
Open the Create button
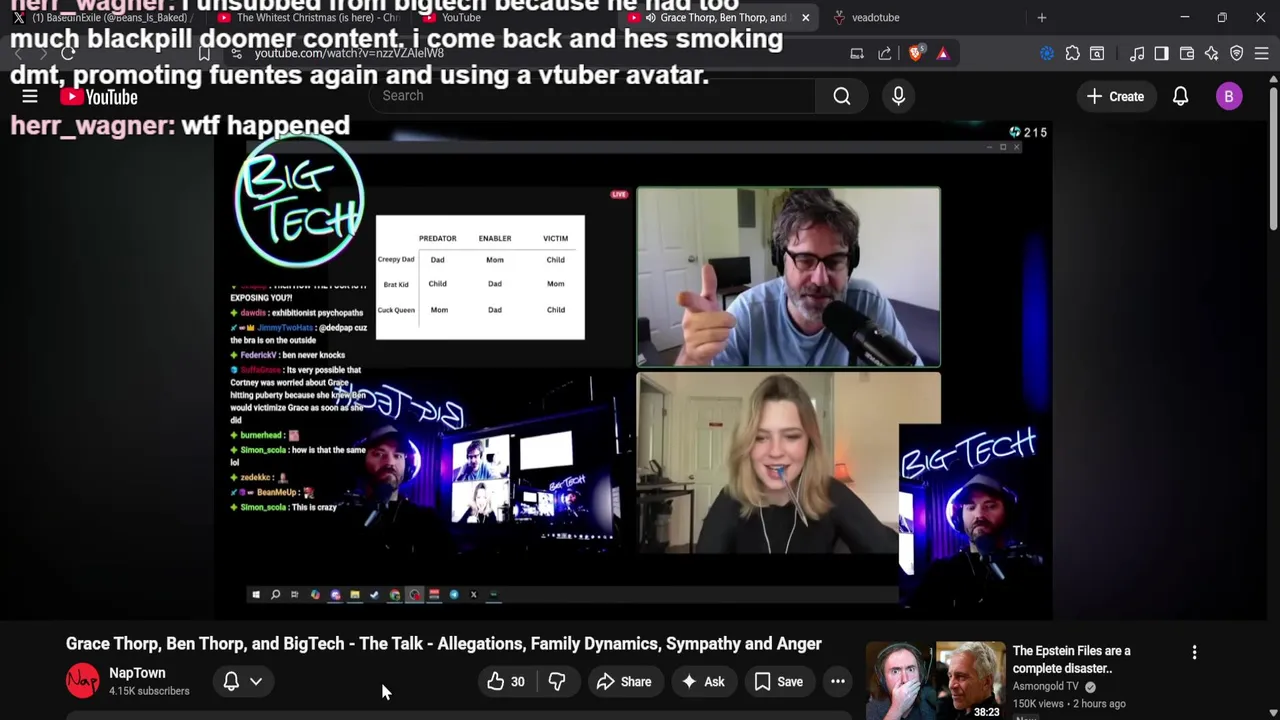coord(1115,96)
